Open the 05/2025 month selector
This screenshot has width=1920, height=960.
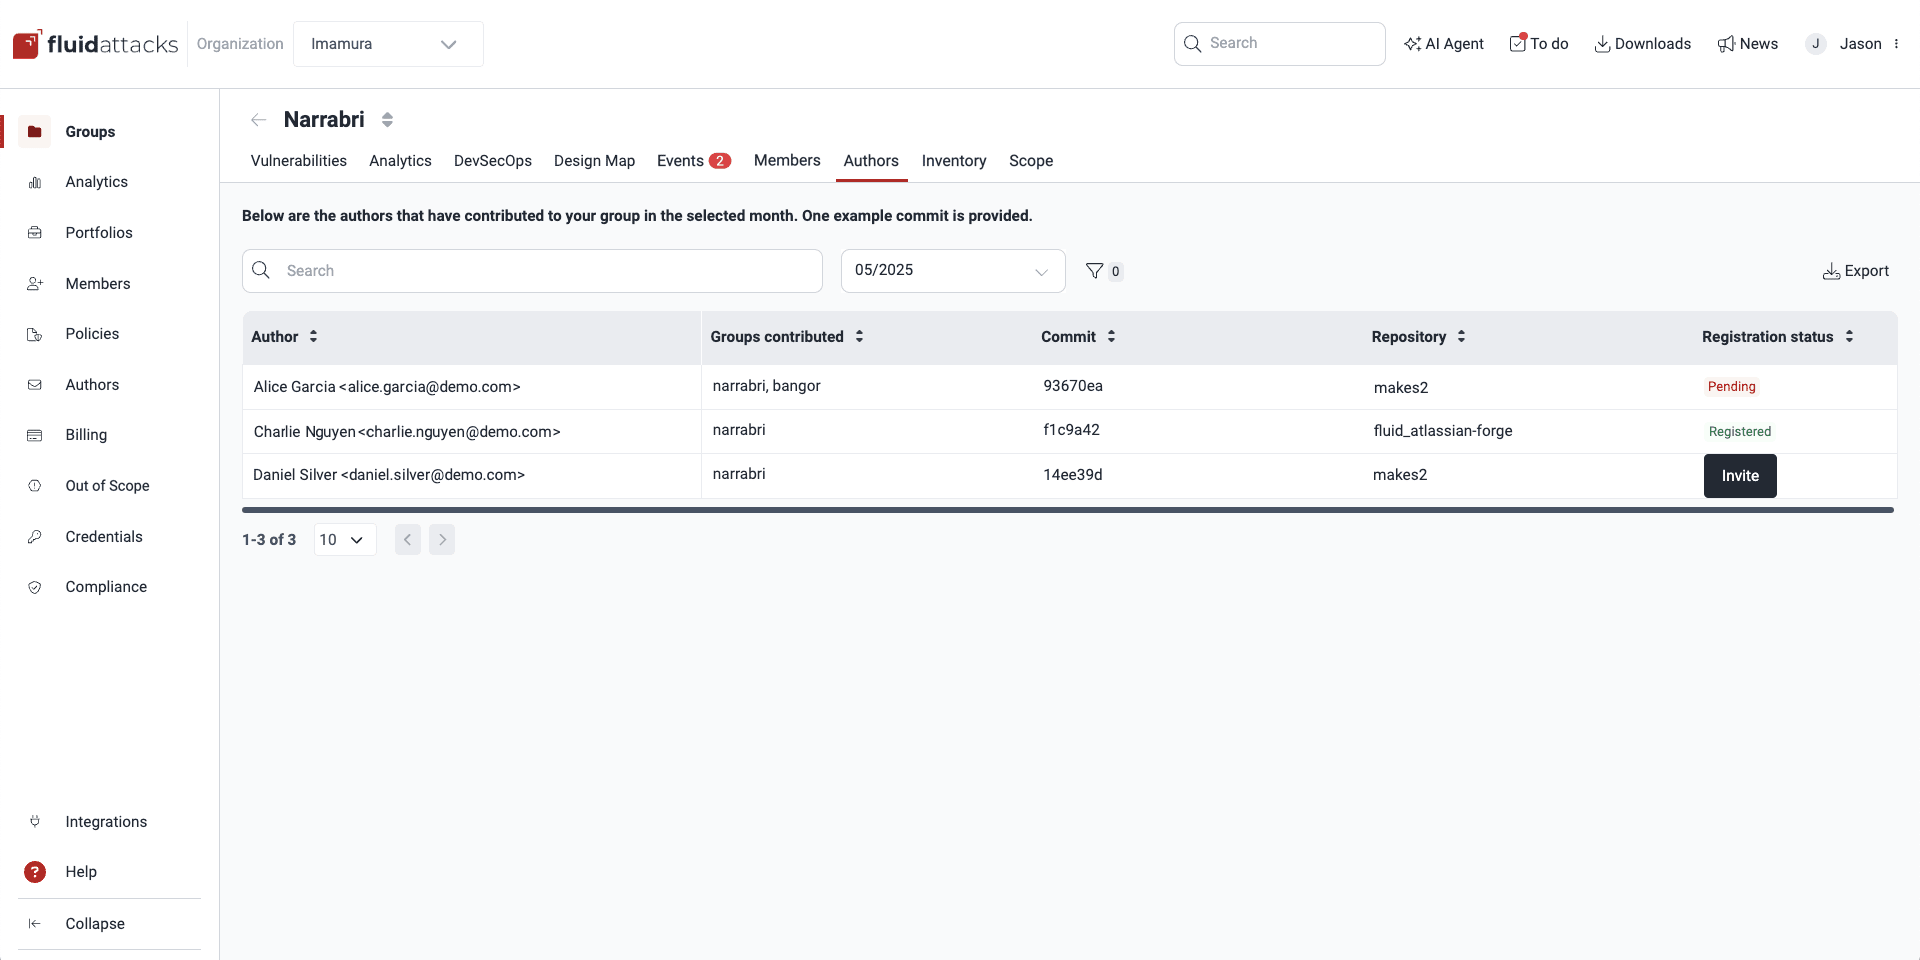(952, 270)
